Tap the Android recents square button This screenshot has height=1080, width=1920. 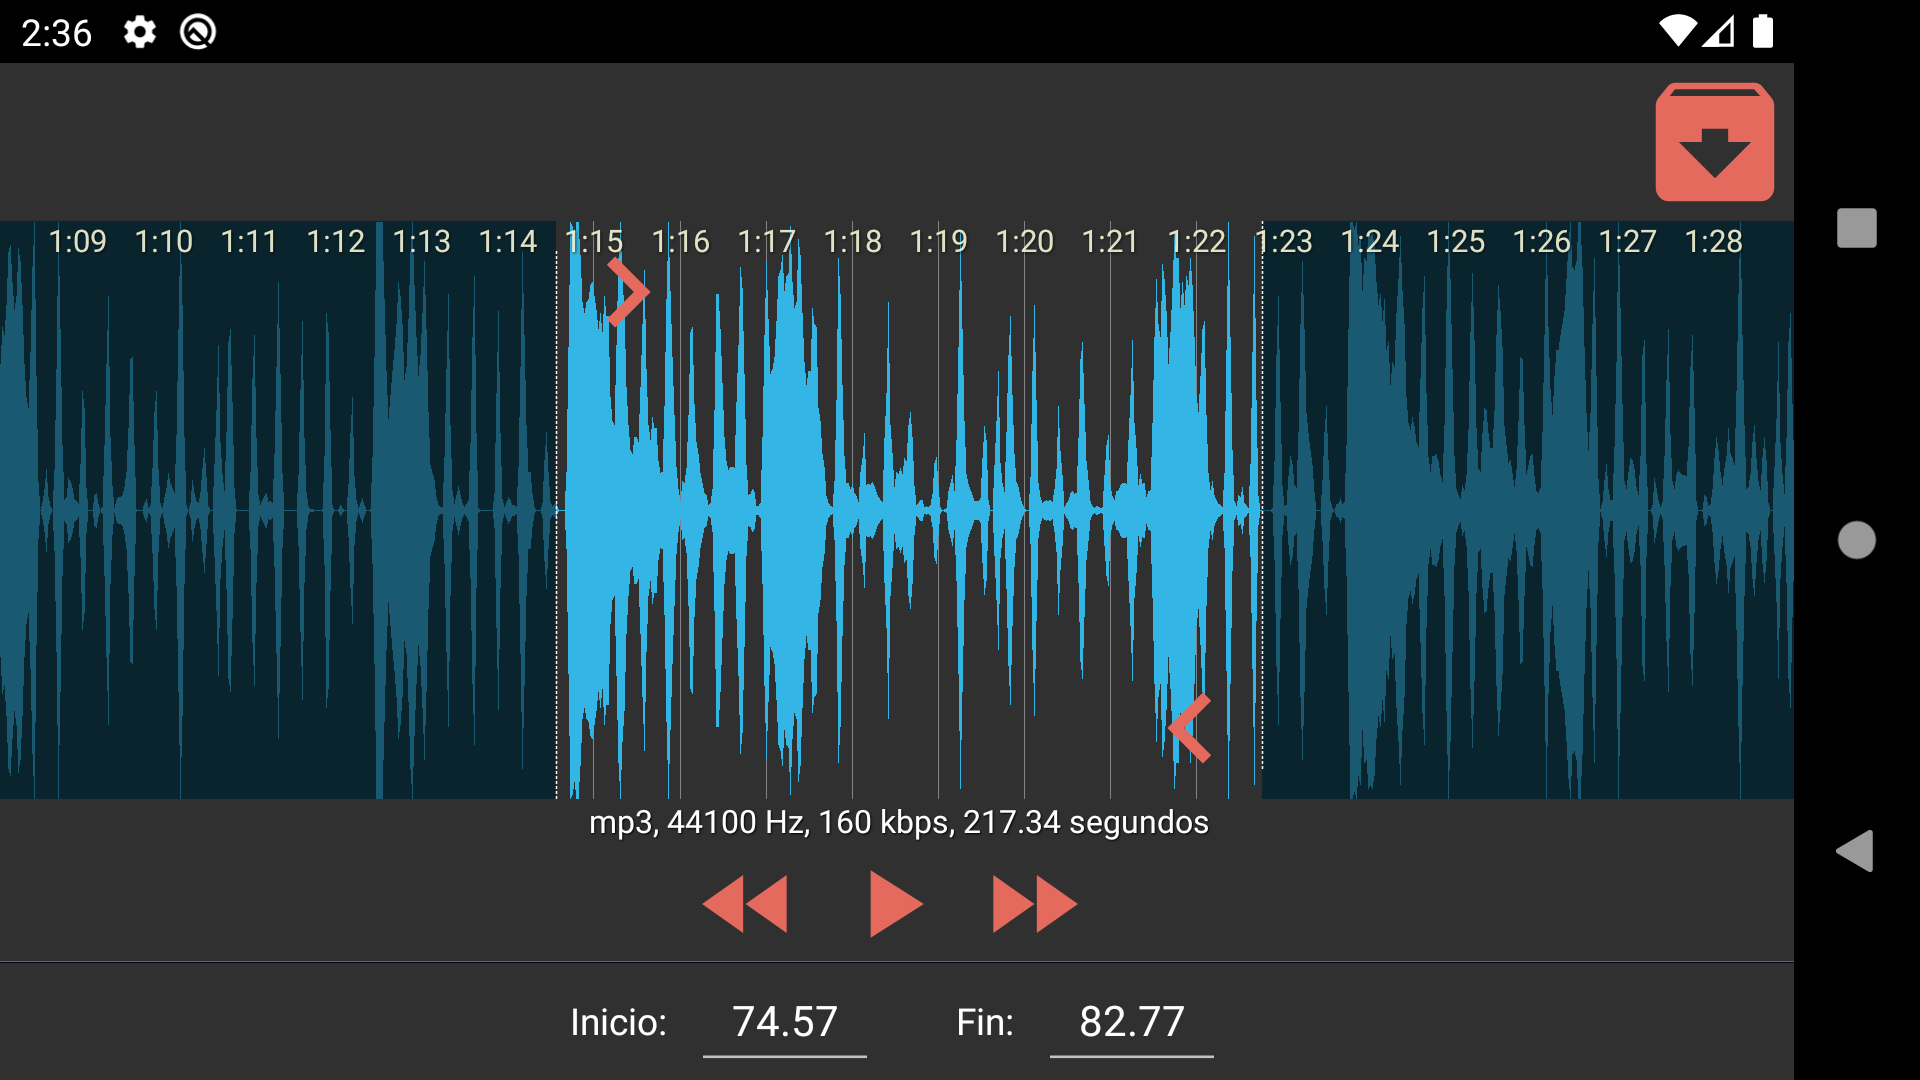point(1856,228)
